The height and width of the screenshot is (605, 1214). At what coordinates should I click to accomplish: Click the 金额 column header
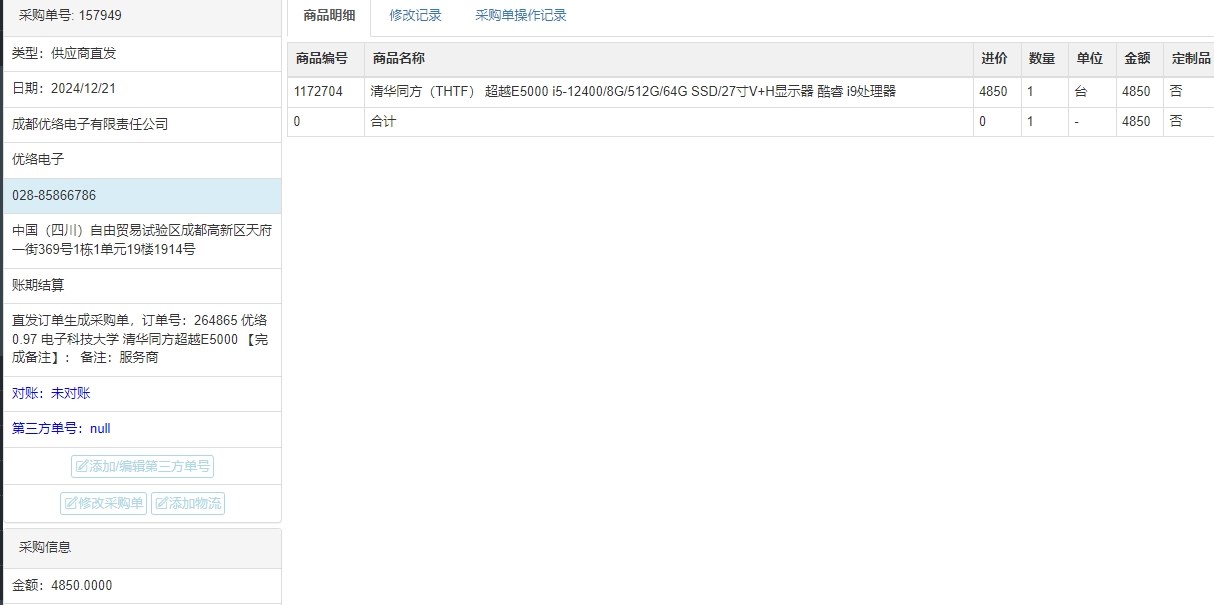[1140, 59]
